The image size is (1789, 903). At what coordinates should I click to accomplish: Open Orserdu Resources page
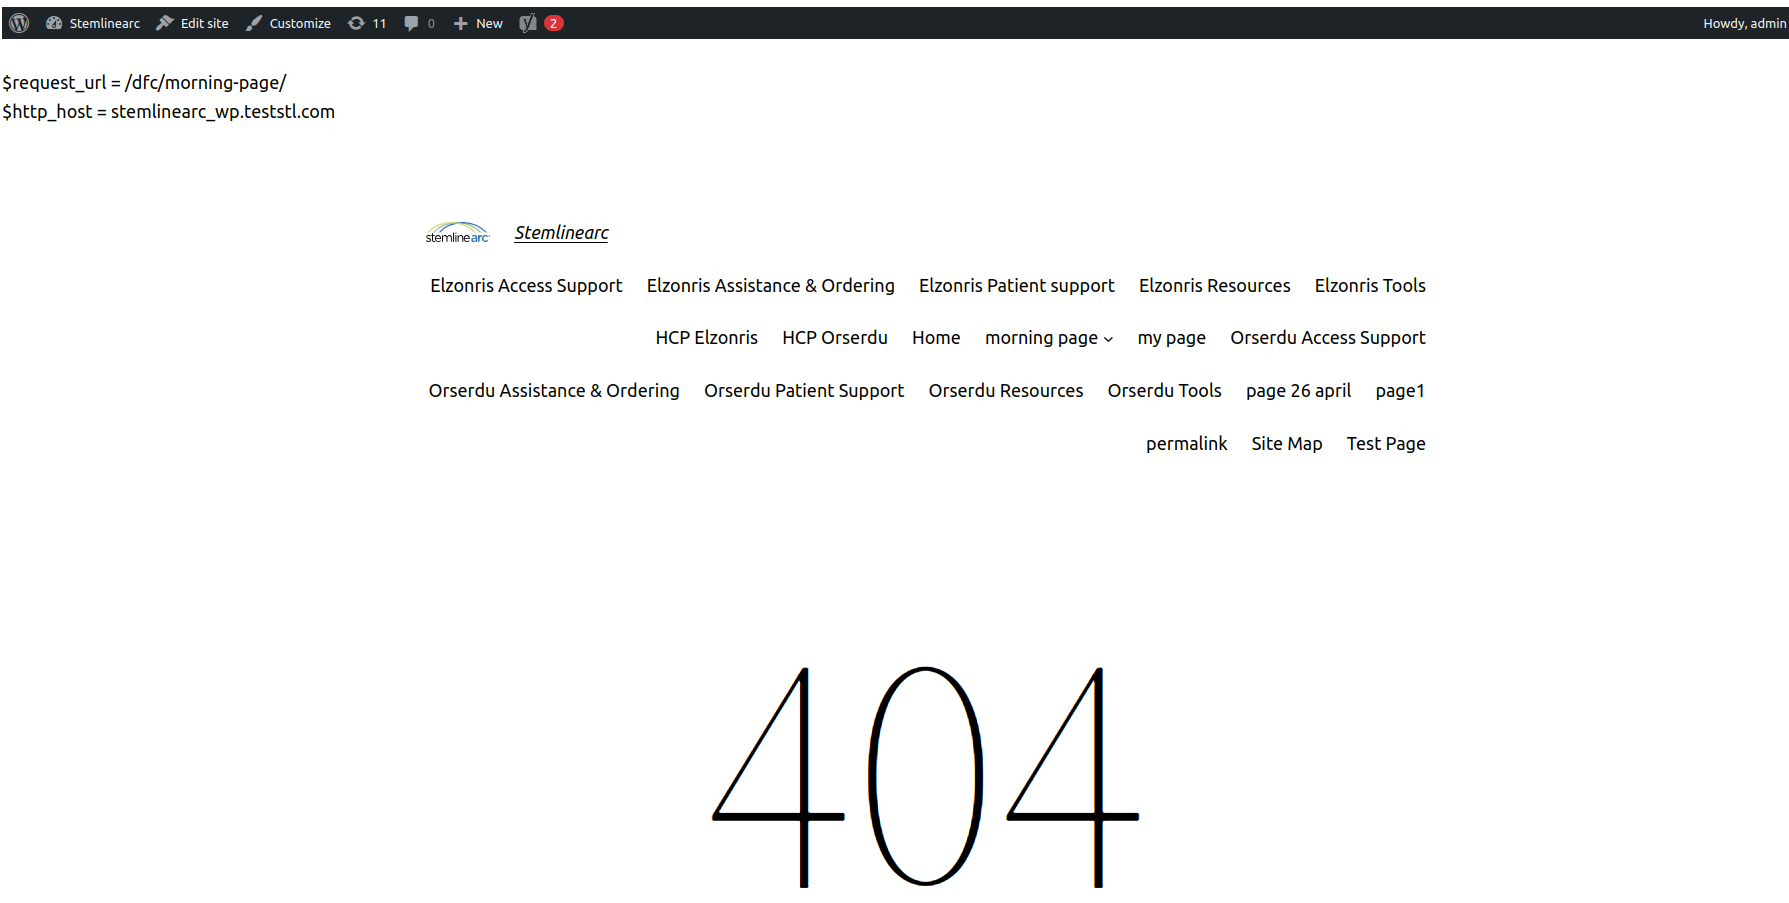1005,391
